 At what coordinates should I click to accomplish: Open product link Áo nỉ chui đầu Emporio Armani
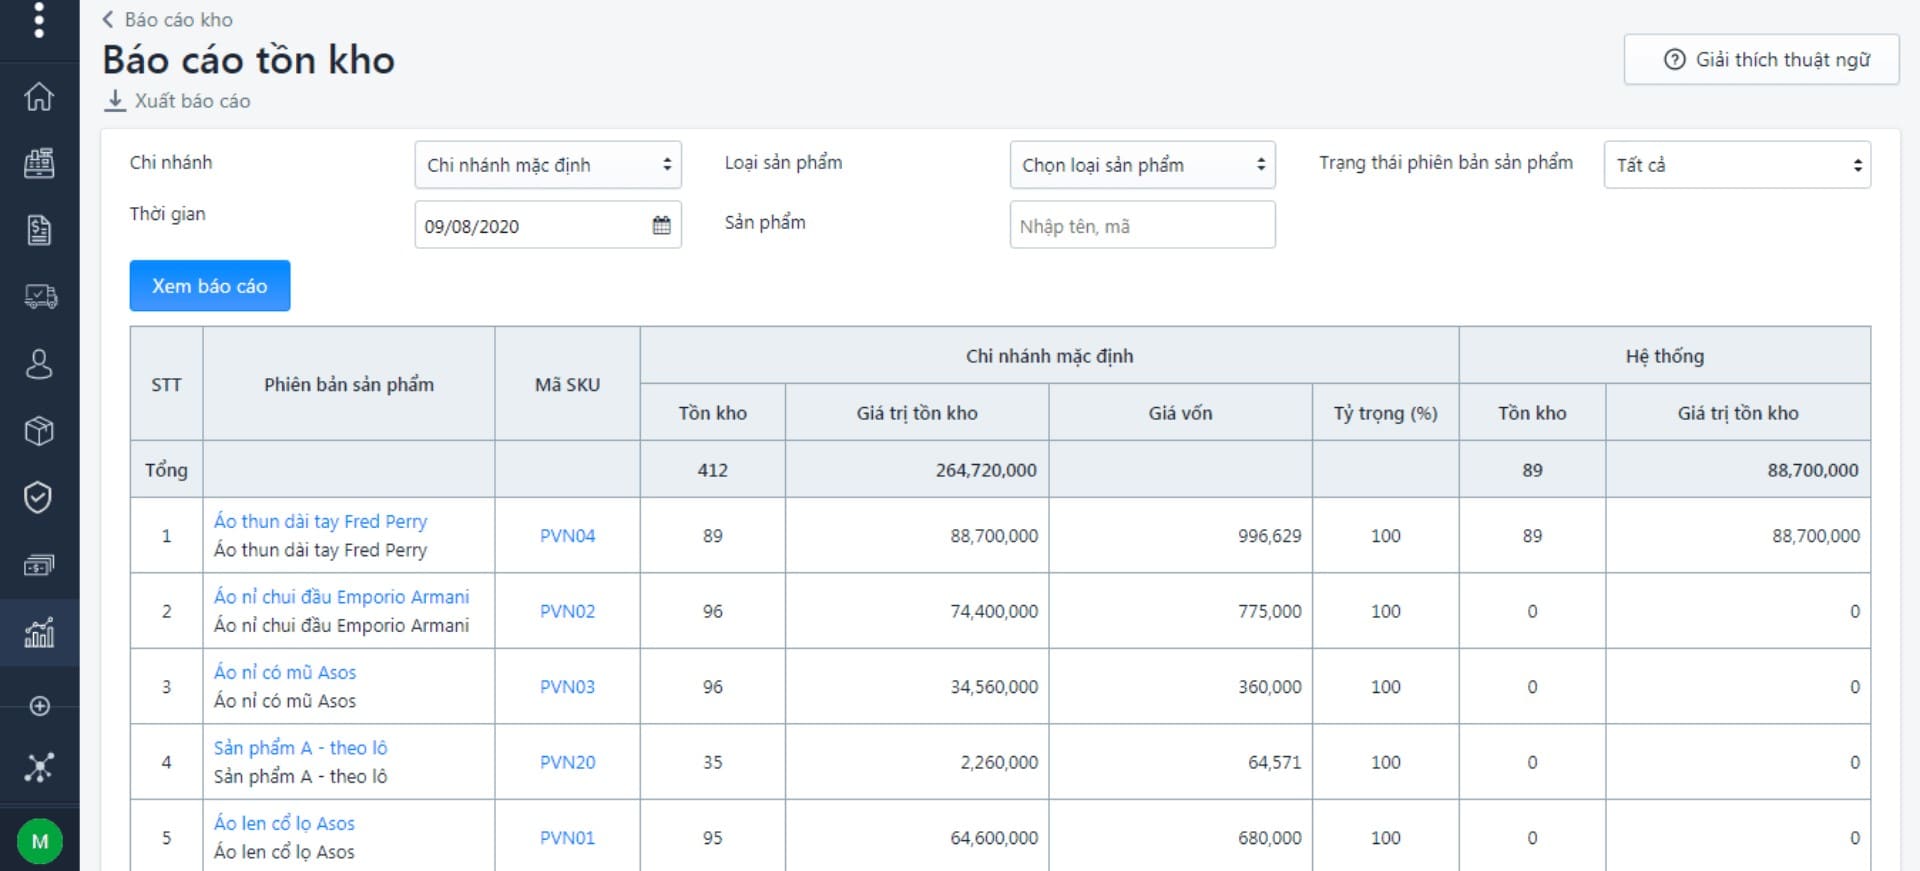pos(341,597)
